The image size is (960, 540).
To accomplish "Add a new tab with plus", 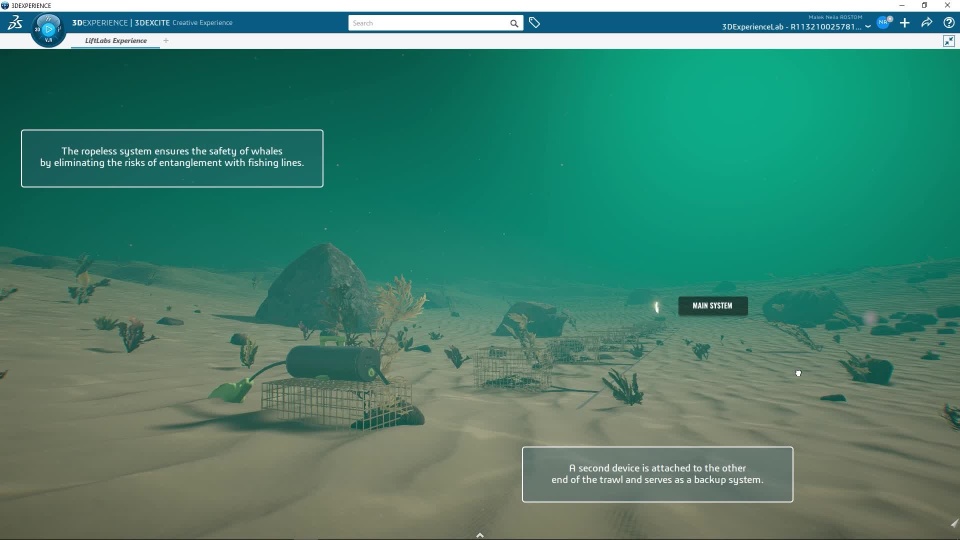I will [x=166, y=40].
